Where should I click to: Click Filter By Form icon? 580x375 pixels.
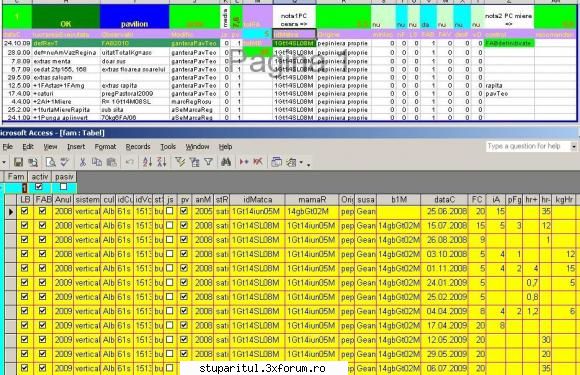[x=194, y=162]
